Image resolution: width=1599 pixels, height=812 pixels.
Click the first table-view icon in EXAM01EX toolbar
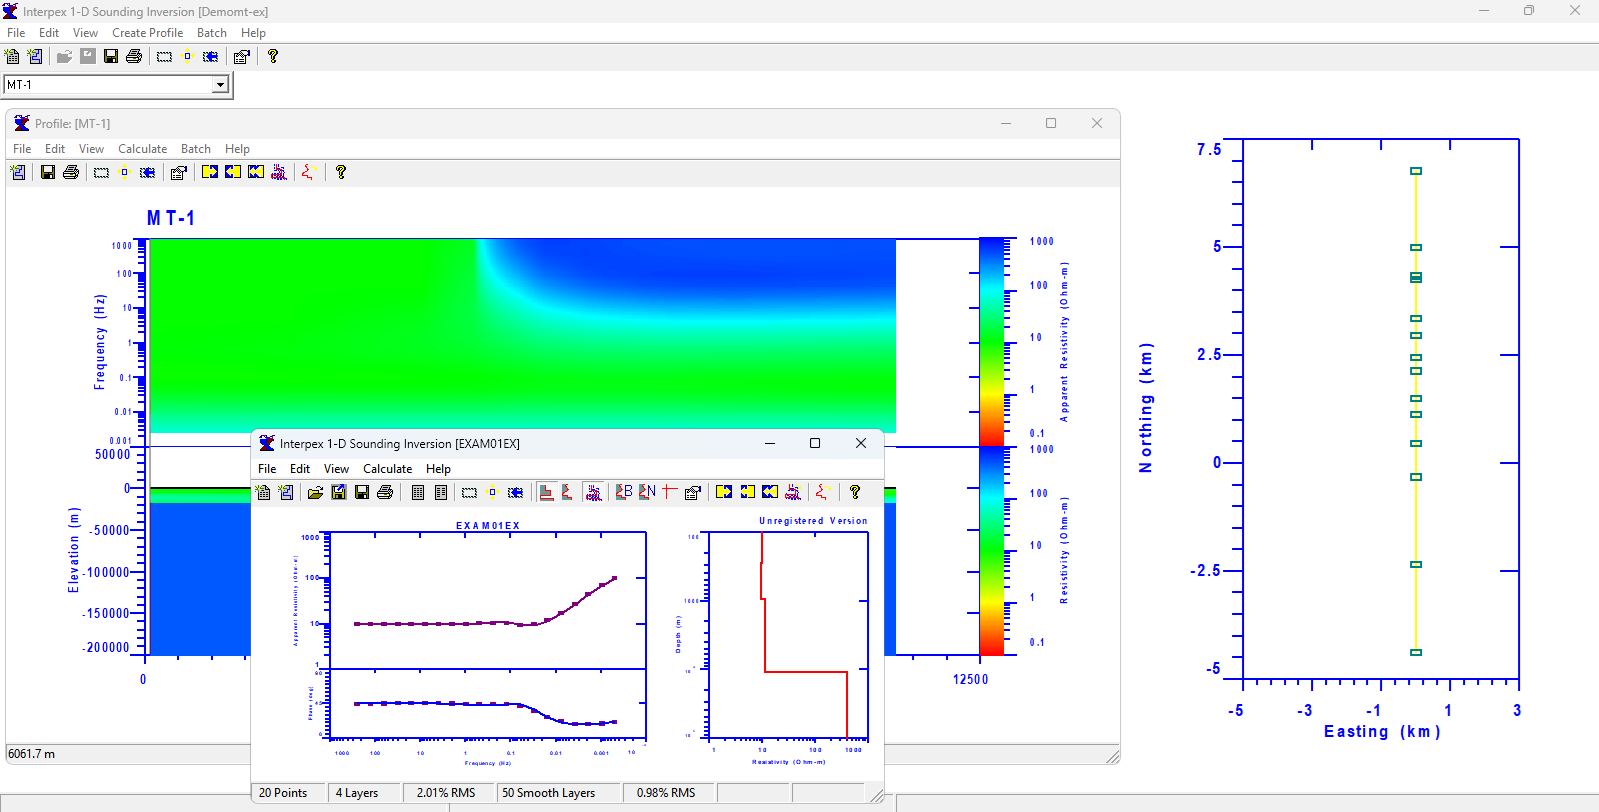click(418, 492)
